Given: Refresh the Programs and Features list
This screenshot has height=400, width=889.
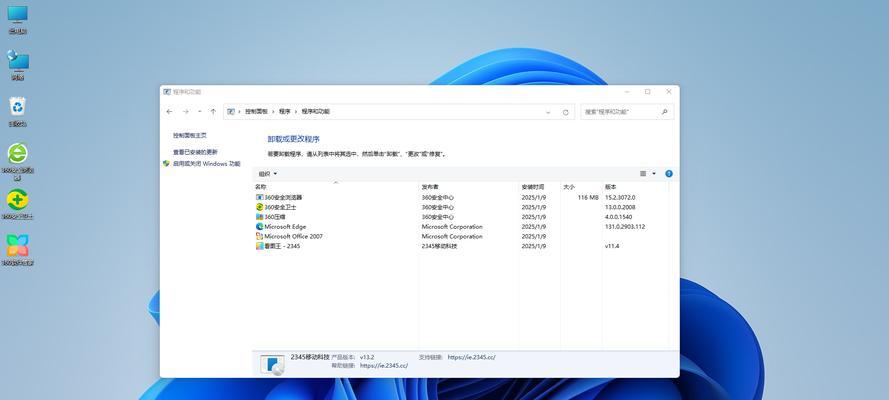Looking at the screenshot, I should (x=565, y=112).
